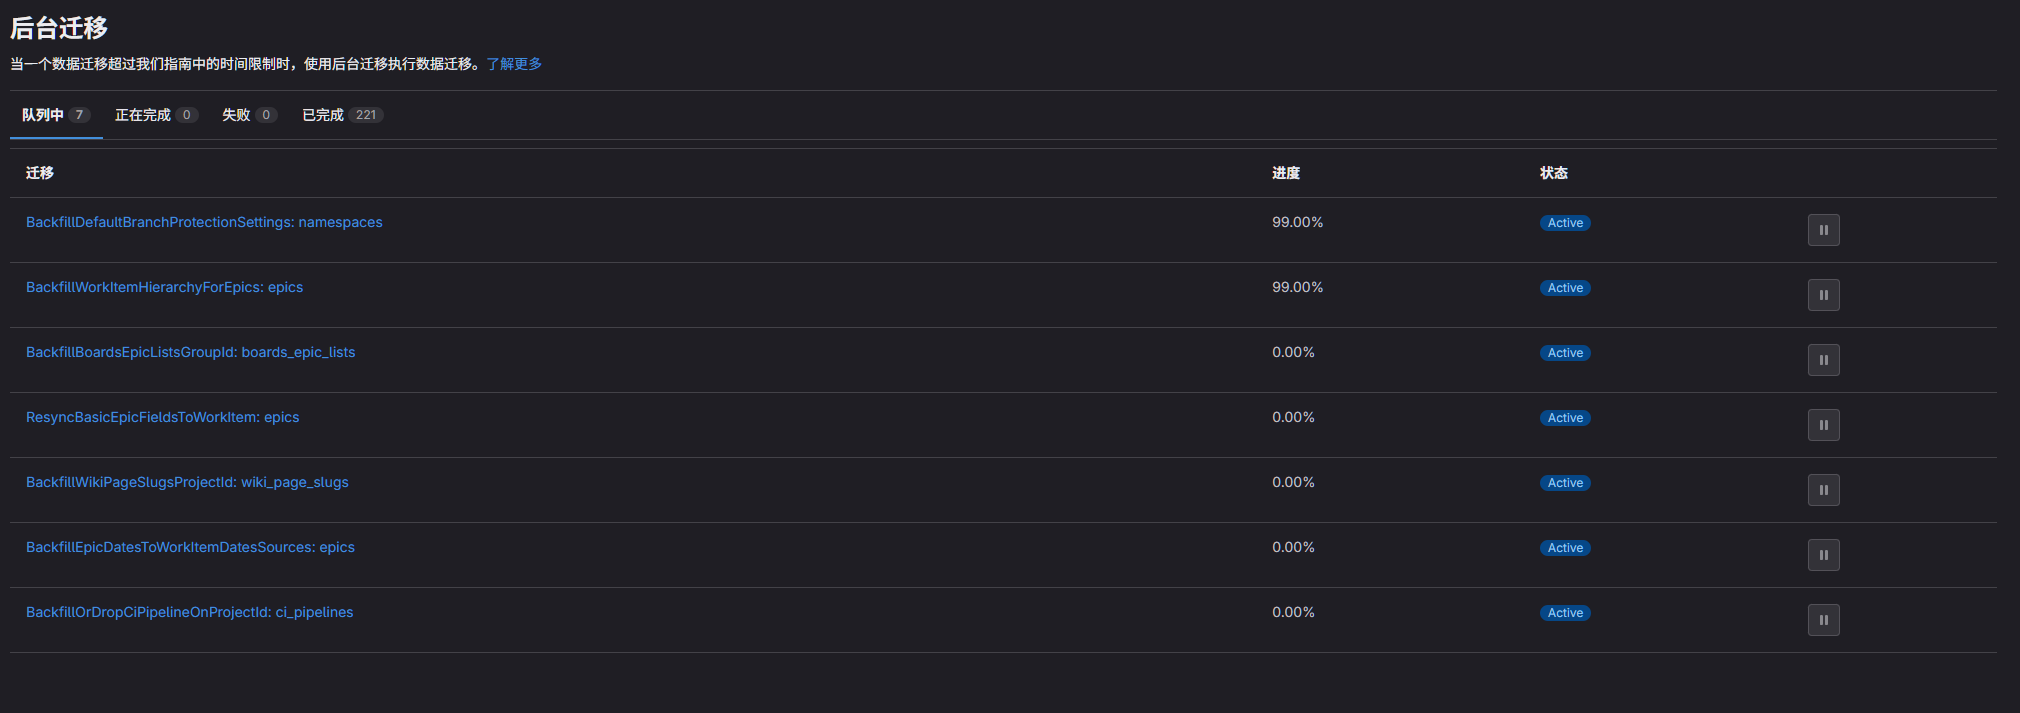This screenshot has width=2020, height=713.
Task: Open BackfillOrDropCiPipelineOnProjectId: ci_pipelines link
Action: pos(189,612)
